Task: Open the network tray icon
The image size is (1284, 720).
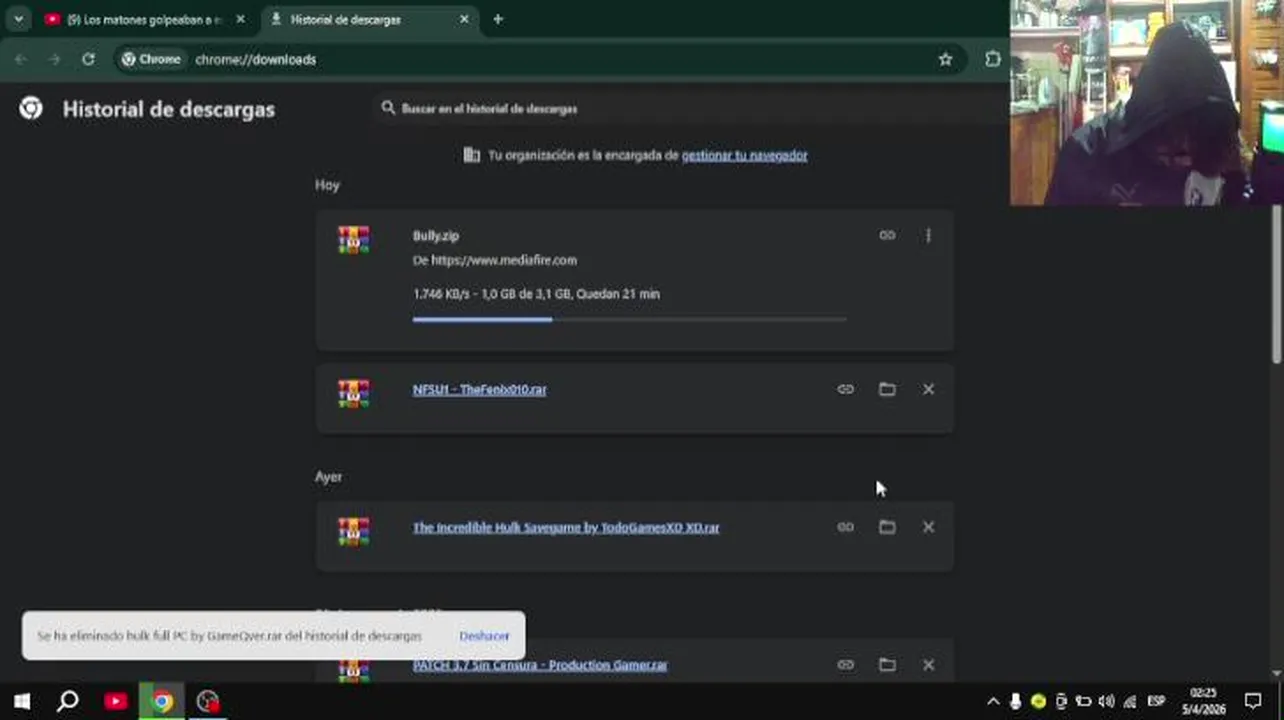Action: coord(1130,701)
